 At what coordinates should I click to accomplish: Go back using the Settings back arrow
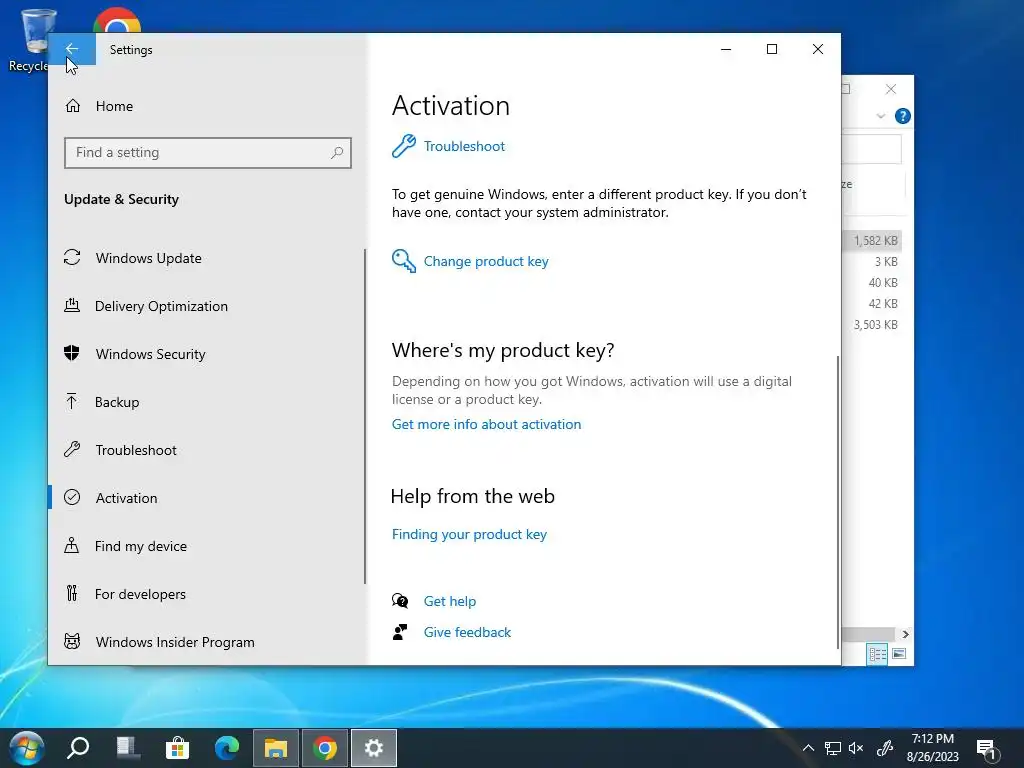coord(72,49)
